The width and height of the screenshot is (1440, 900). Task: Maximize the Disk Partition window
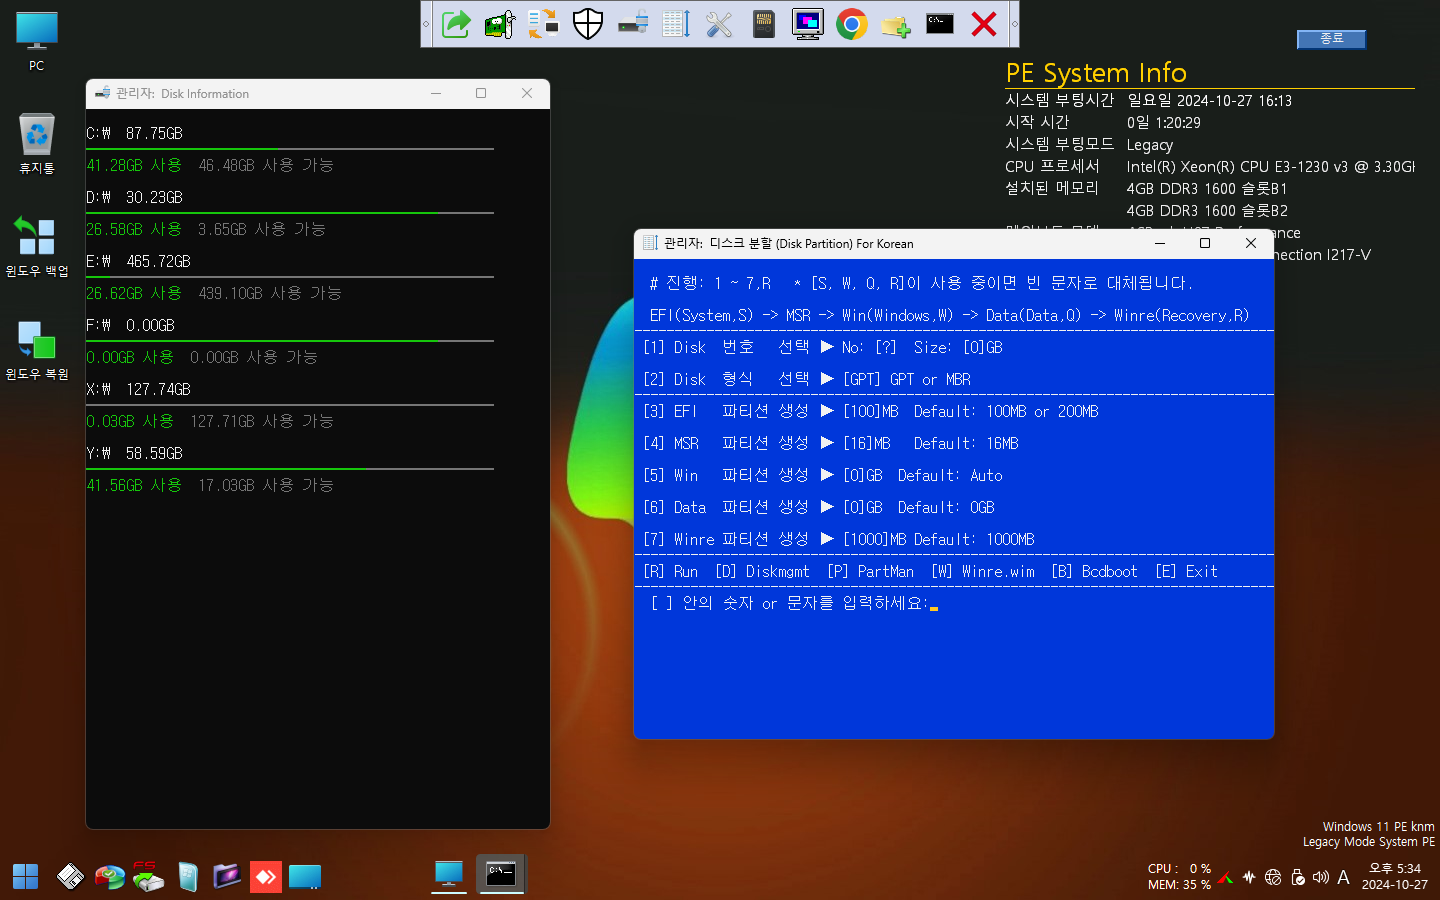point(1205,243)
